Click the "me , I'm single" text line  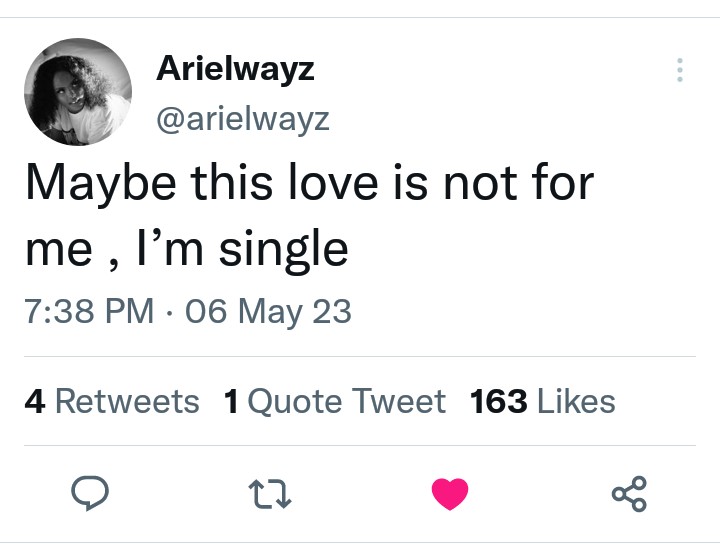186,247
